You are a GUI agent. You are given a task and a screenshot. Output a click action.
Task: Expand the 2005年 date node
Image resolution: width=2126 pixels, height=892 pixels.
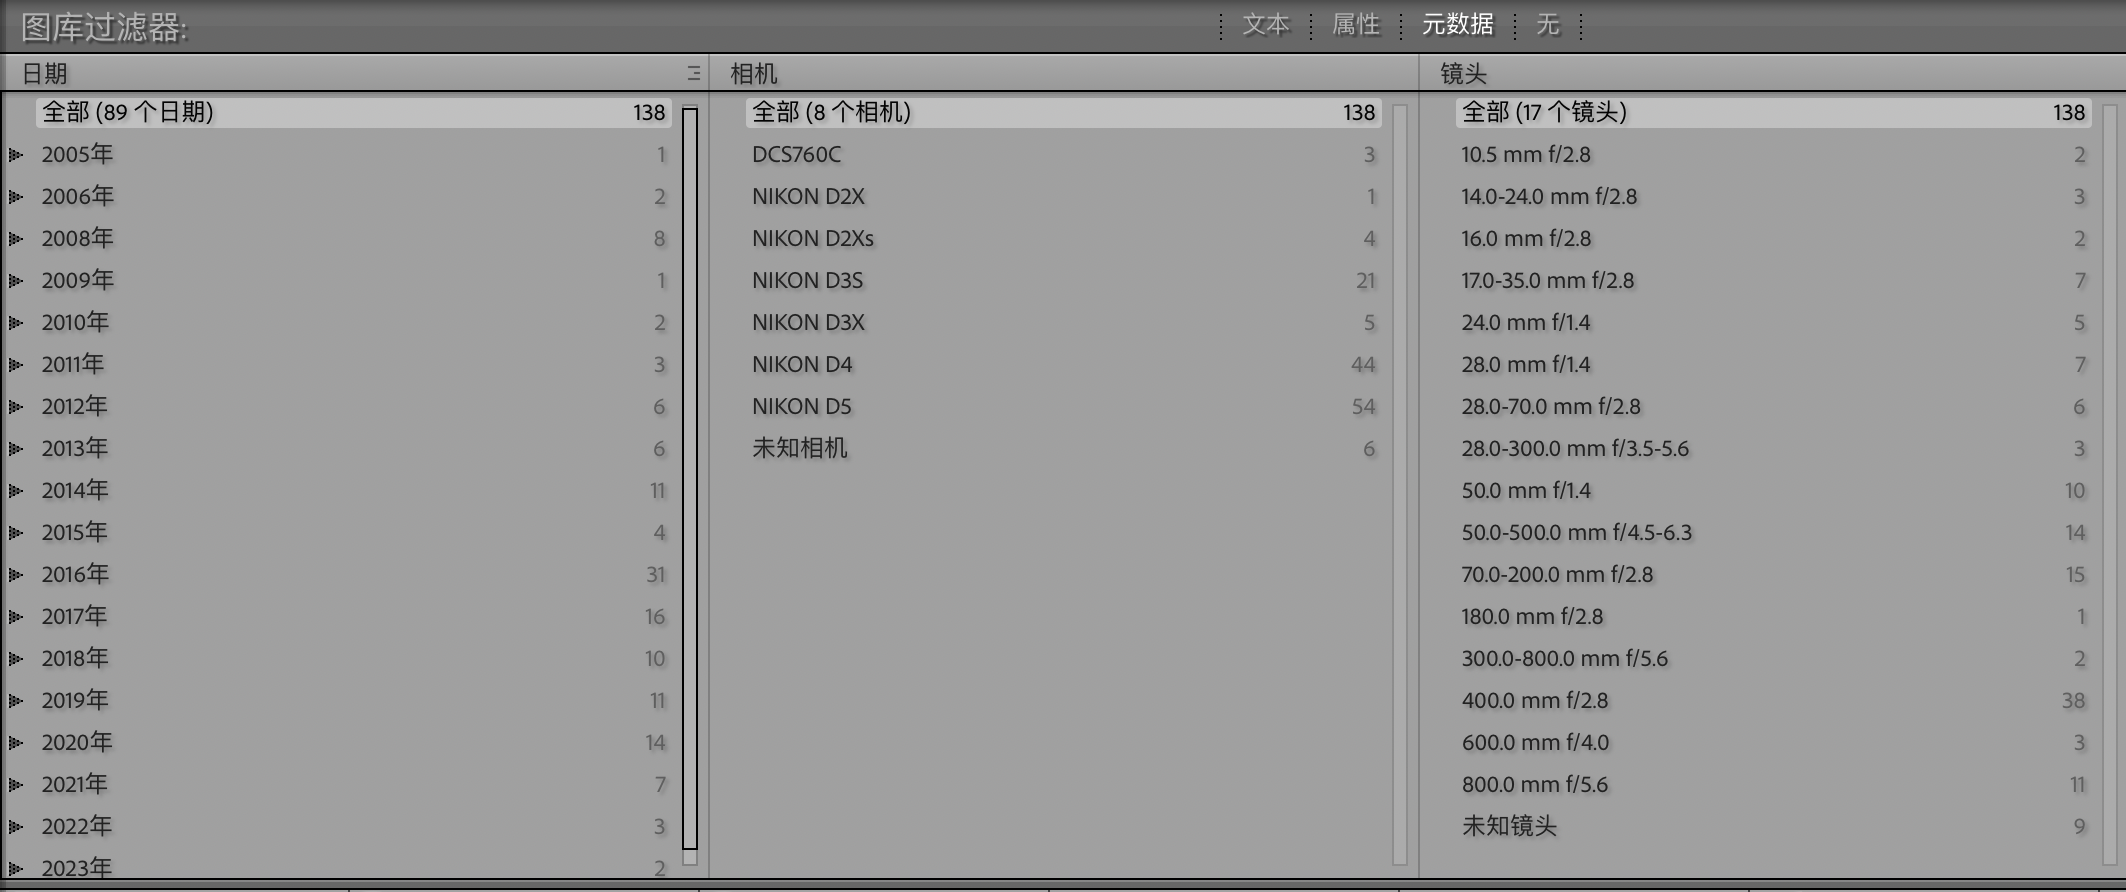pyautogui.click(x=16, y=154)
